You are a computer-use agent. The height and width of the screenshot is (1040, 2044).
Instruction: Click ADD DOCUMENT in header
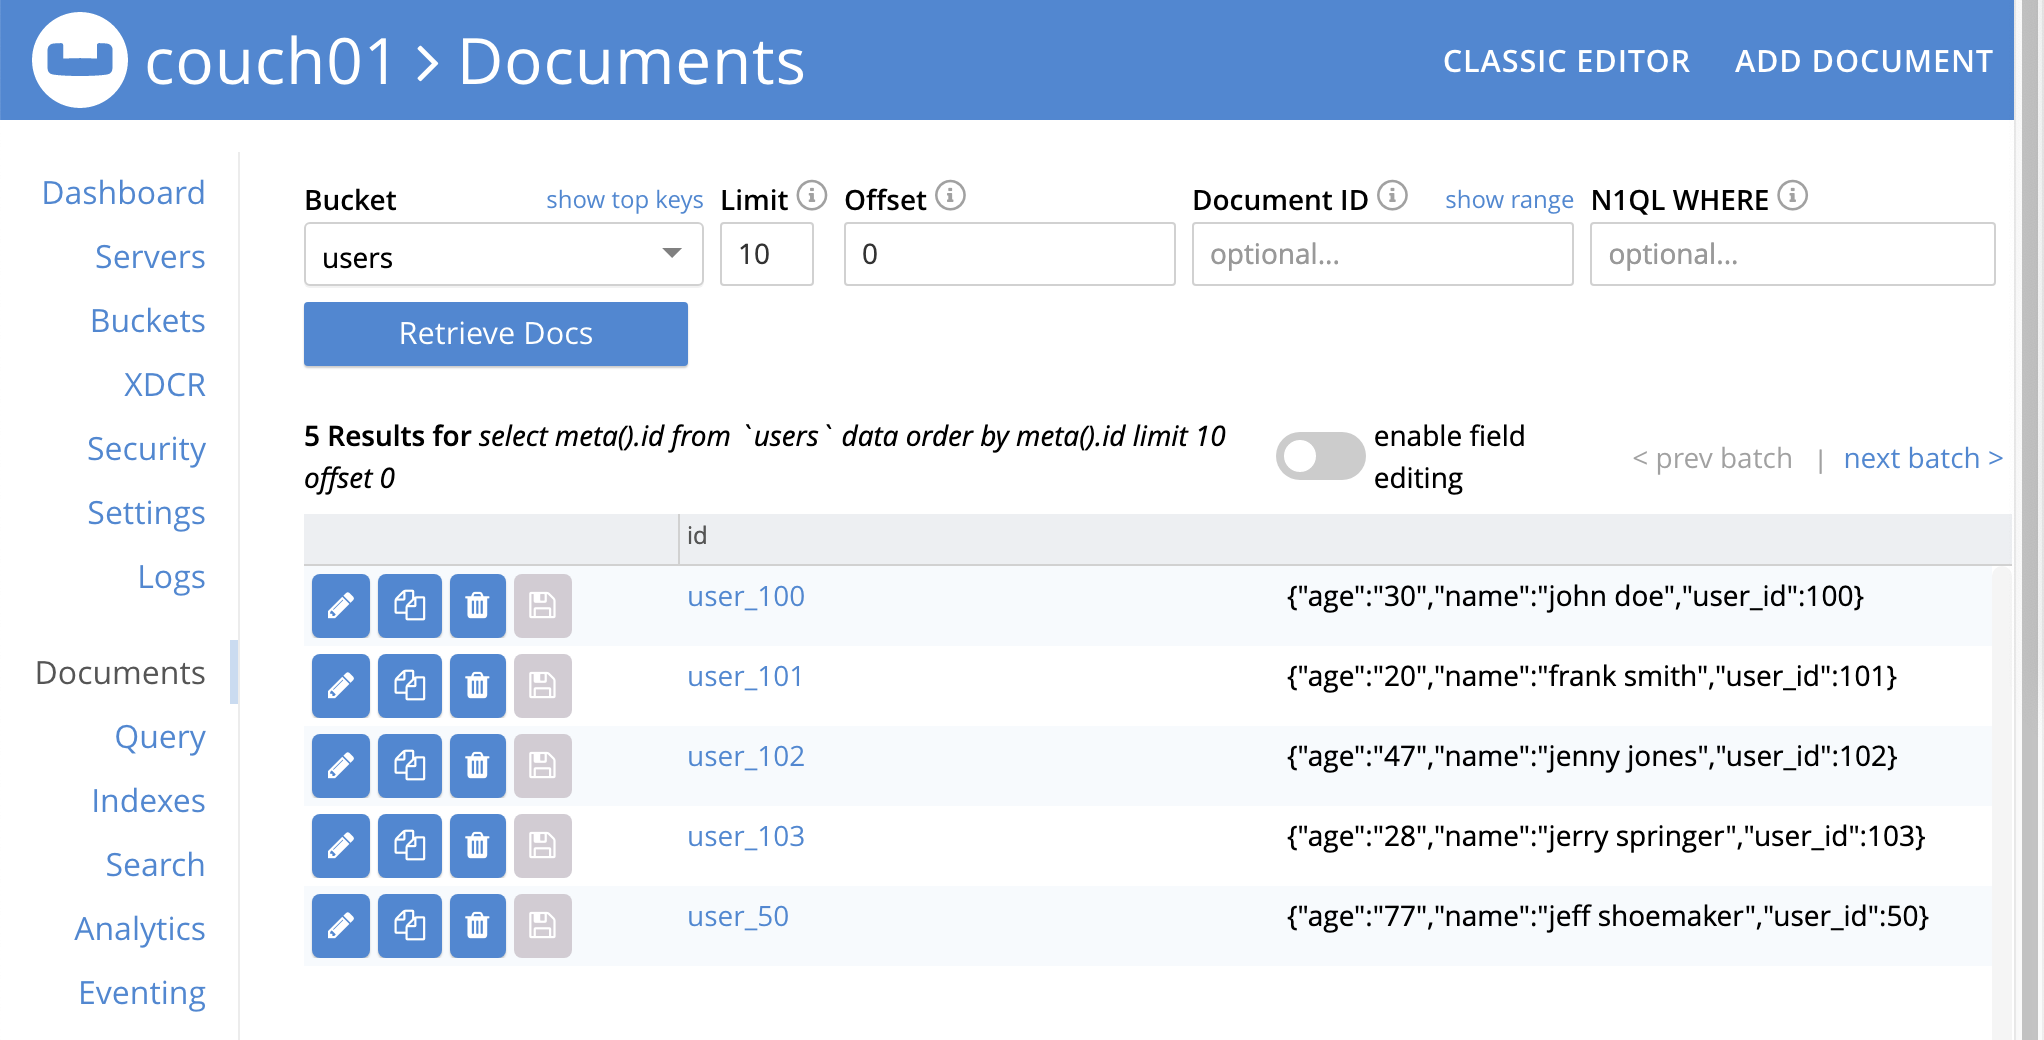click(1864, 61)
